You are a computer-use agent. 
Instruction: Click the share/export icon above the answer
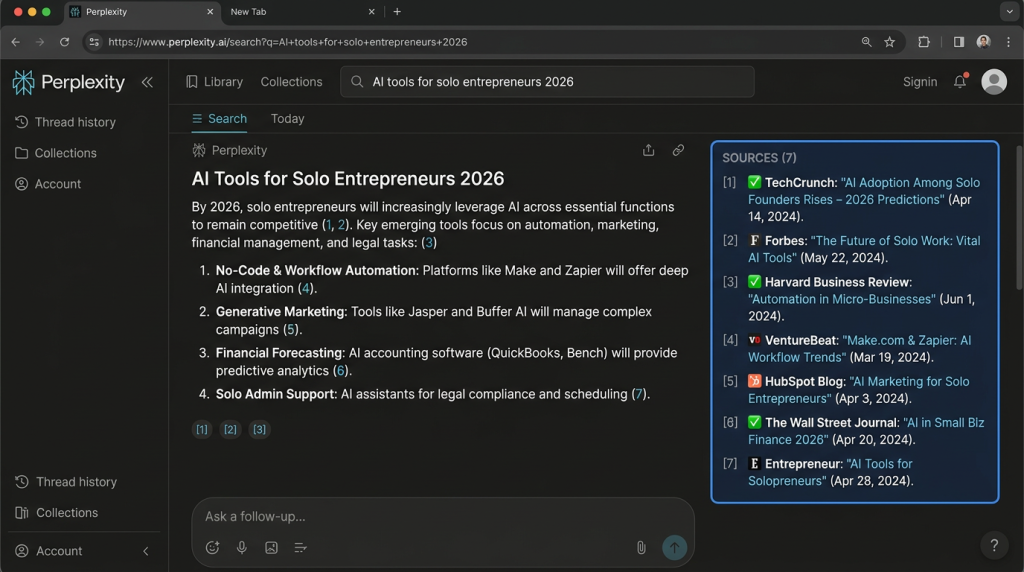coord(648,150)
